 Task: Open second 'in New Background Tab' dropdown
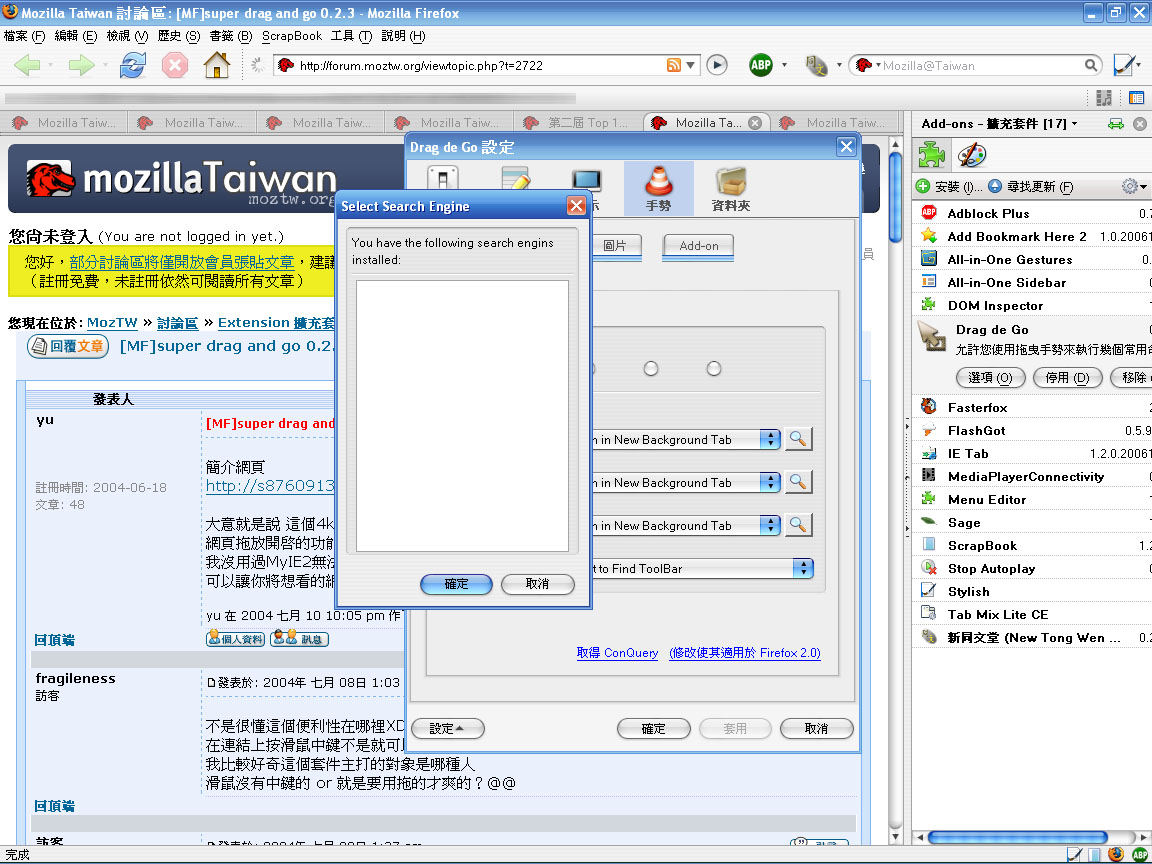pos(769,482)
